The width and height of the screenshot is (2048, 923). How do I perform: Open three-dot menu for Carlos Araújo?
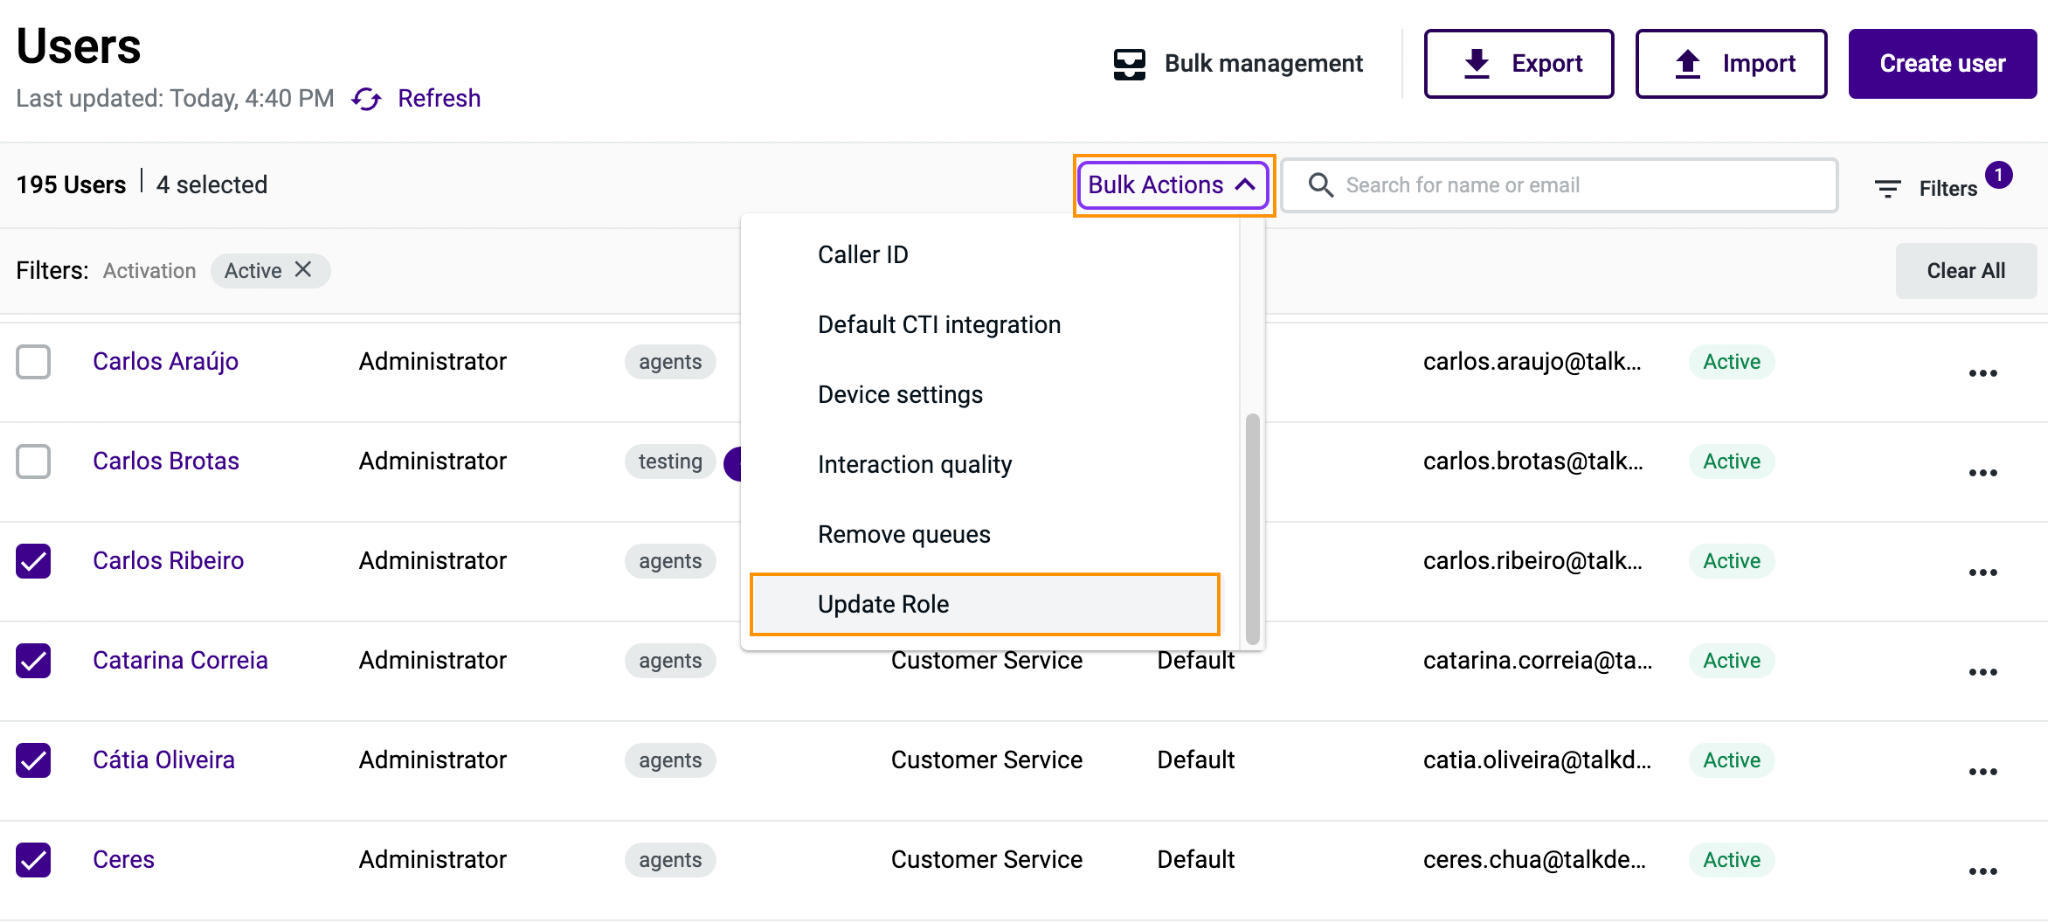(1983, 373)
